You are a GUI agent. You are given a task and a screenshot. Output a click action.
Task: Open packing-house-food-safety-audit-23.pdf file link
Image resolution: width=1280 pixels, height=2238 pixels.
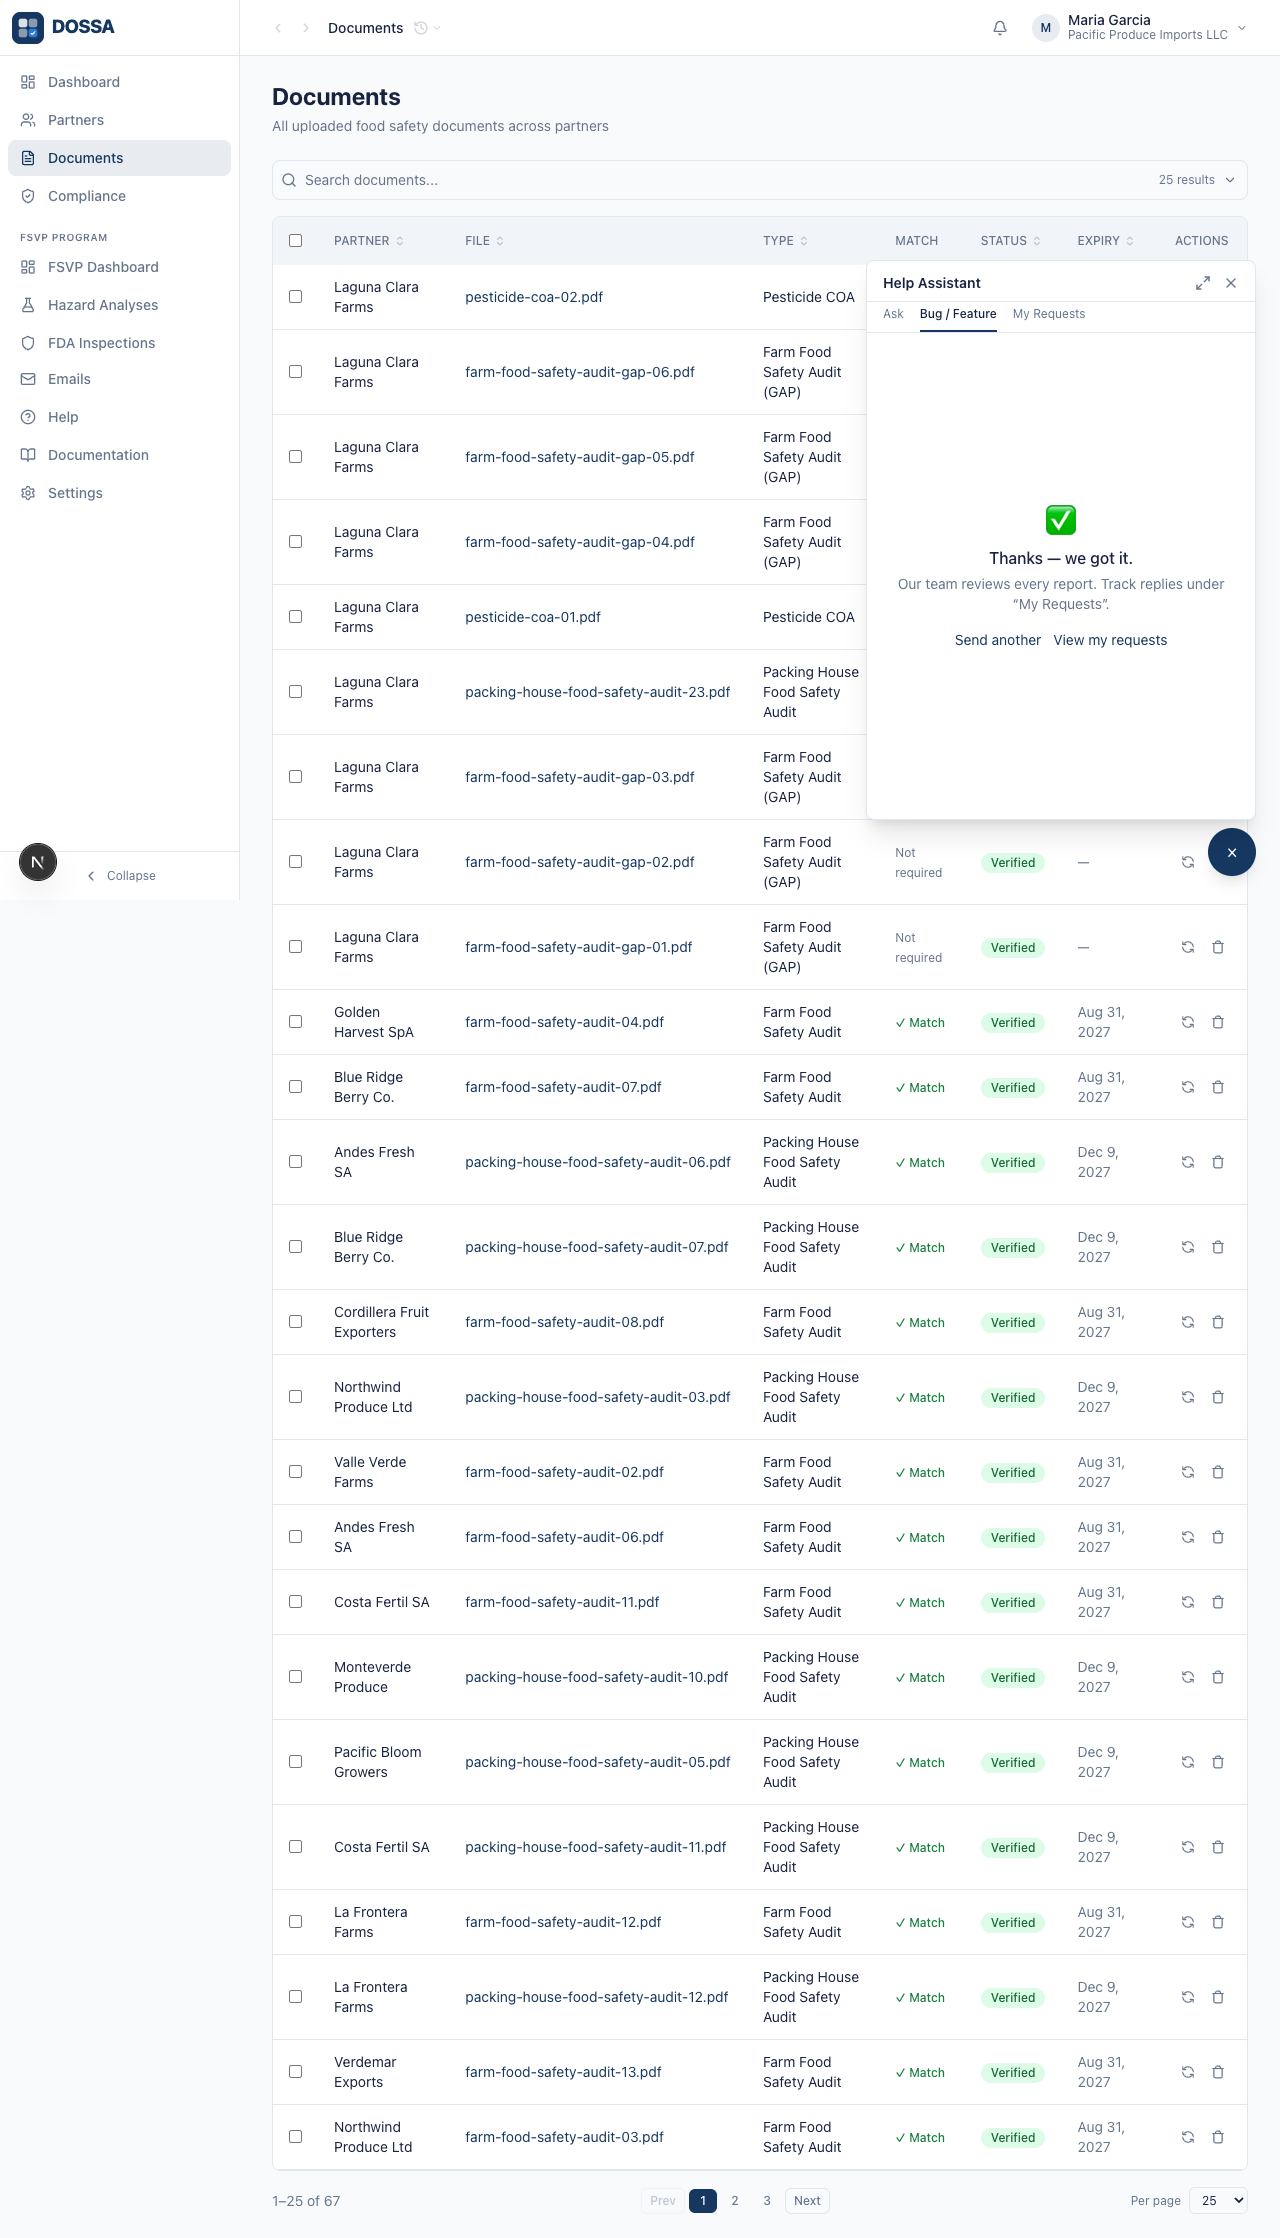pos(597,692)
